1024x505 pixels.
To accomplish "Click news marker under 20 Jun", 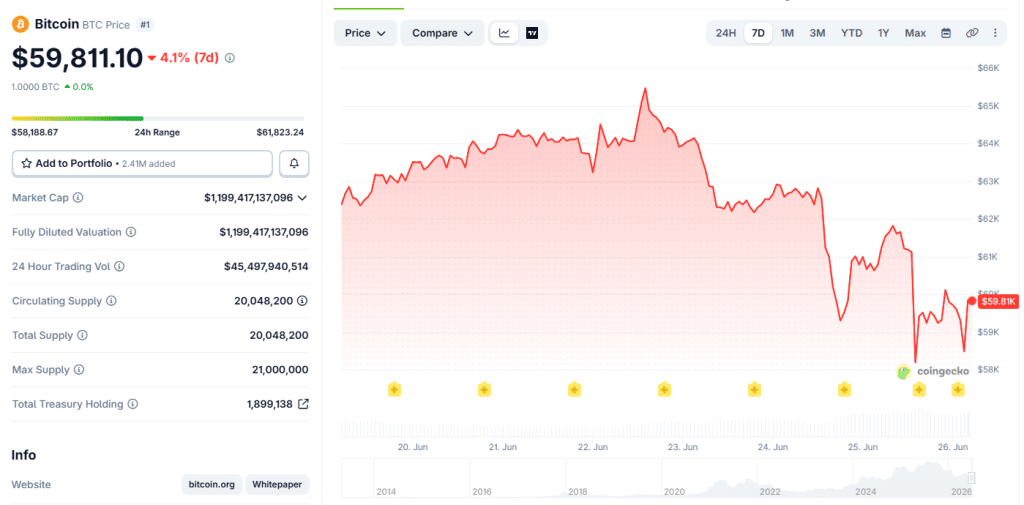I will pyautogui.click(x=394, y=389).
